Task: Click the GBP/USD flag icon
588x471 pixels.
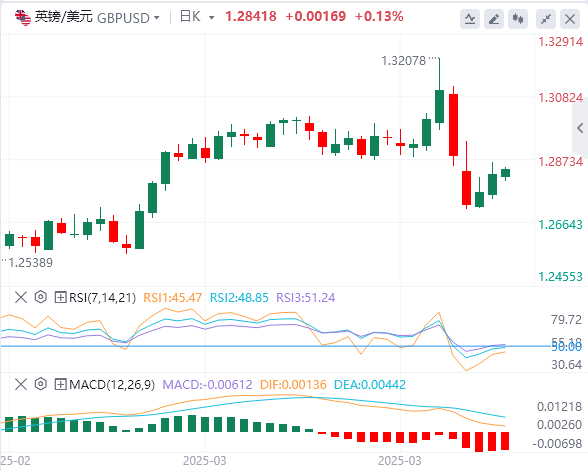Action: coord(23,18)
